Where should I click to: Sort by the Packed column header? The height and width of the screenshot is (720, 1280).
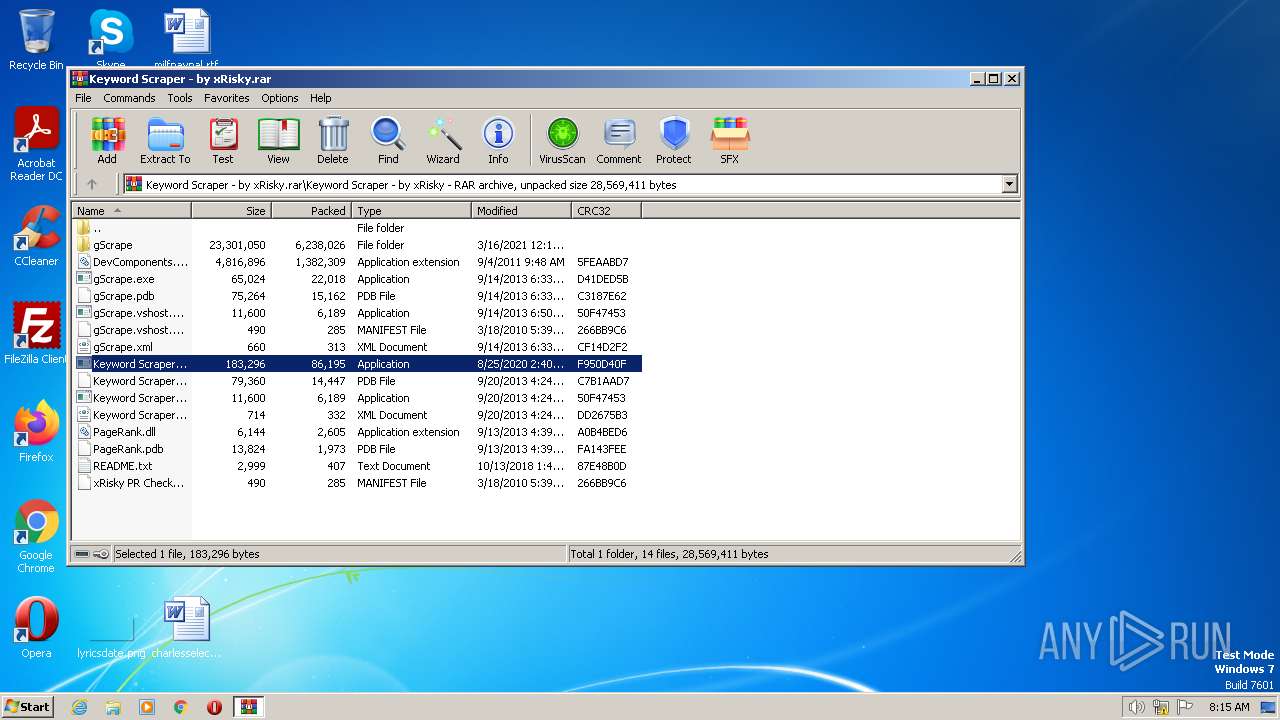pyautogui.click(x=311, y=211)
